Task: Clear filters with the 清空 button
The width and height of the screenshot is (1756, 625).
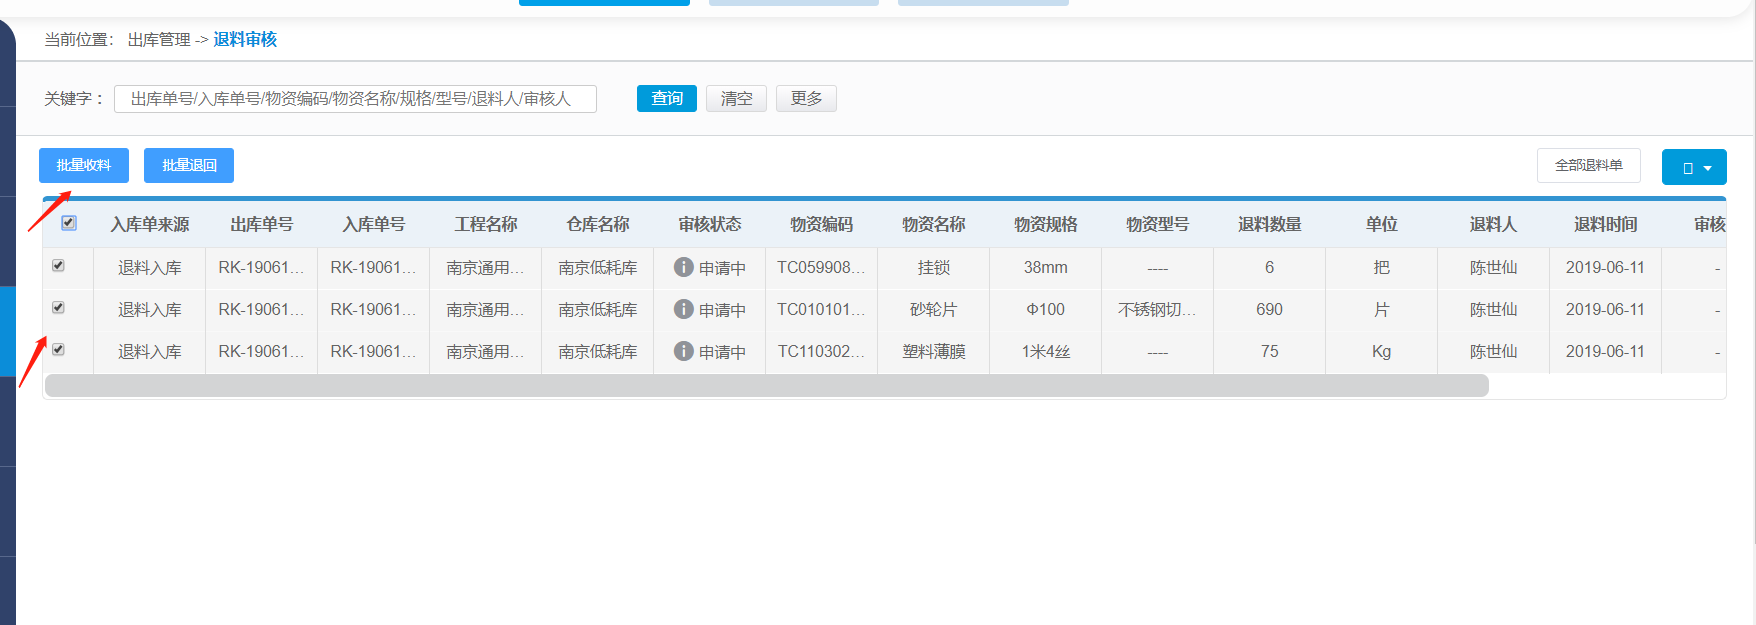Action: (x=736, y=98)
